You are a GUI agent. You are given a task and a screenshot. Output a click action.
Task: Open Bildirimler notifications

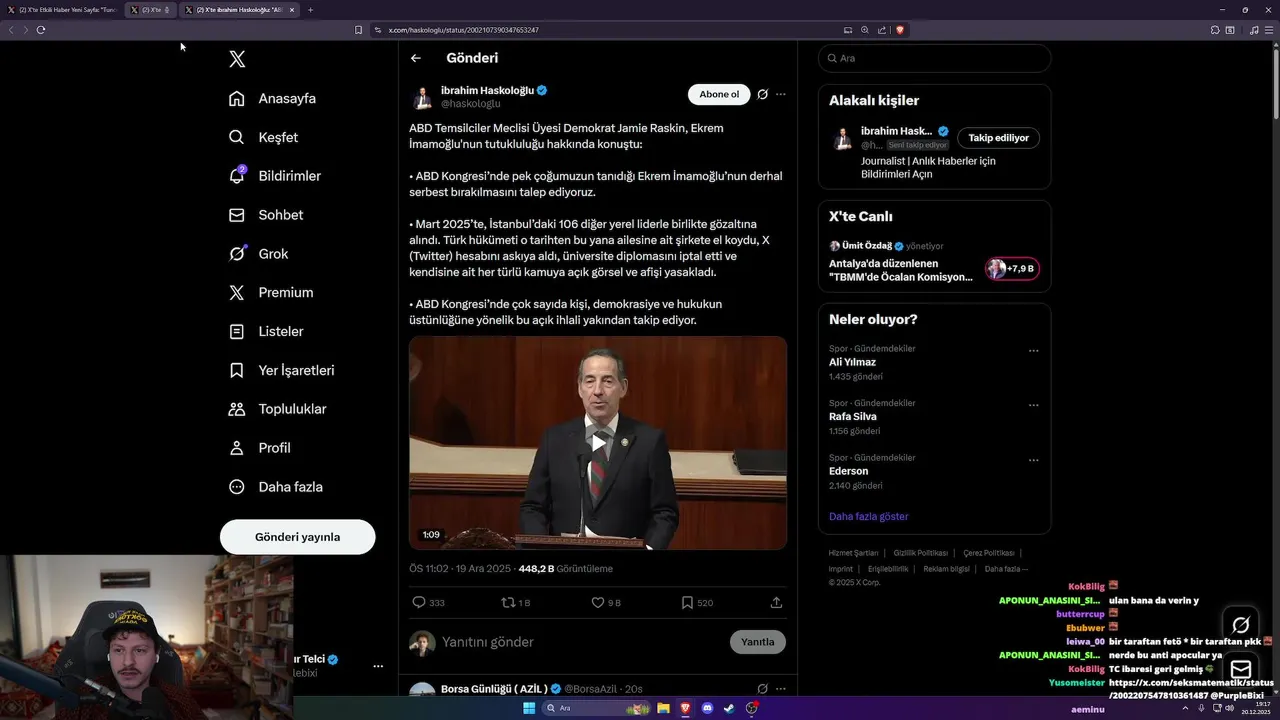tap(275, 176)
